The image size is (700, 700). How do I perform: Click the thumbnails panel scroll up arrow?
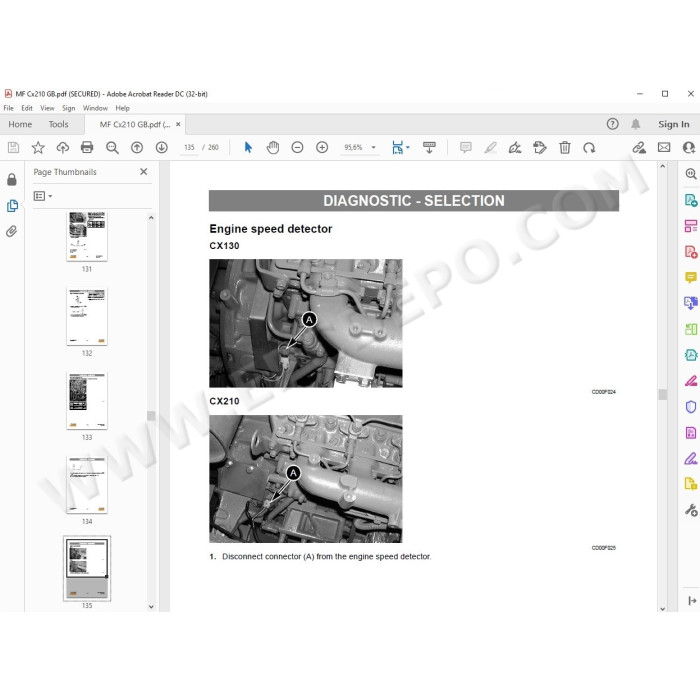coord(151,218)
